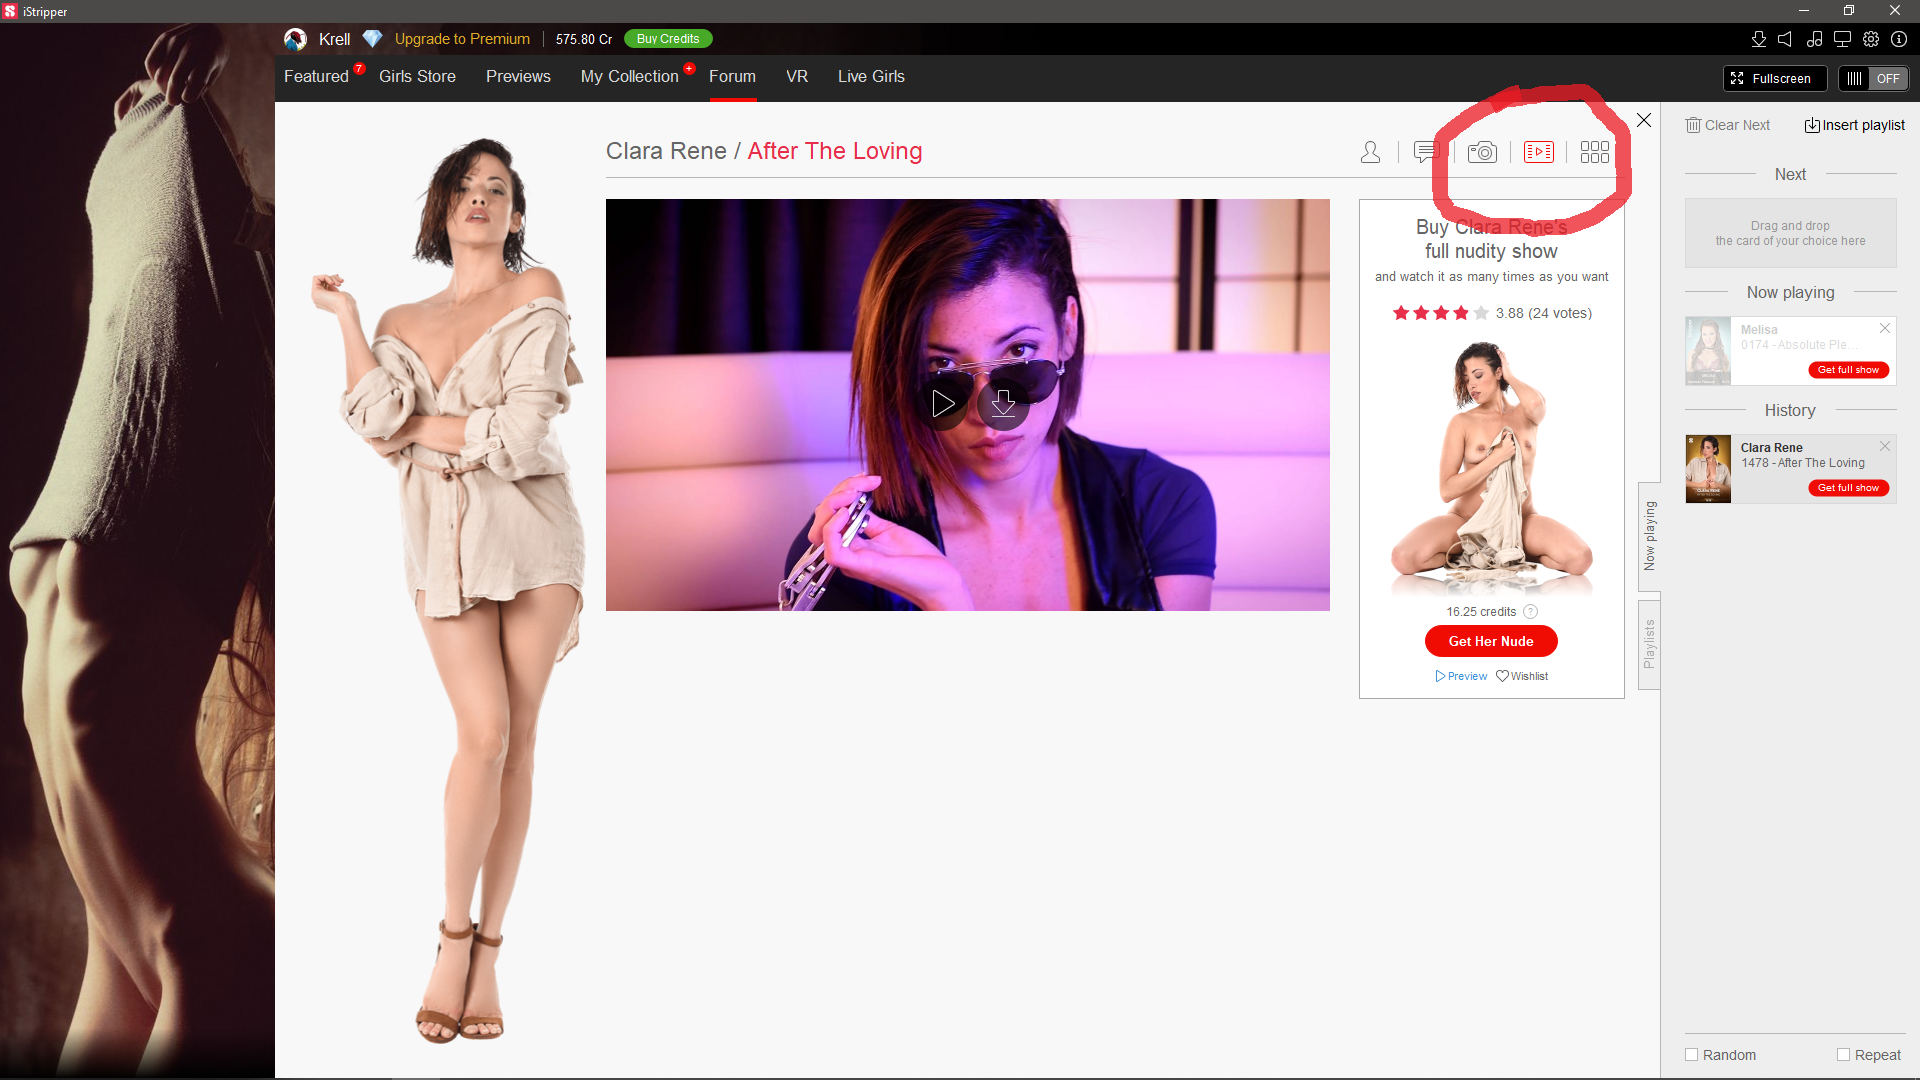The height and width of the screenshot is (1080, 1920).
Task: Toggle the ON/OFF show switch
Action: click(x=1873, y=78)
